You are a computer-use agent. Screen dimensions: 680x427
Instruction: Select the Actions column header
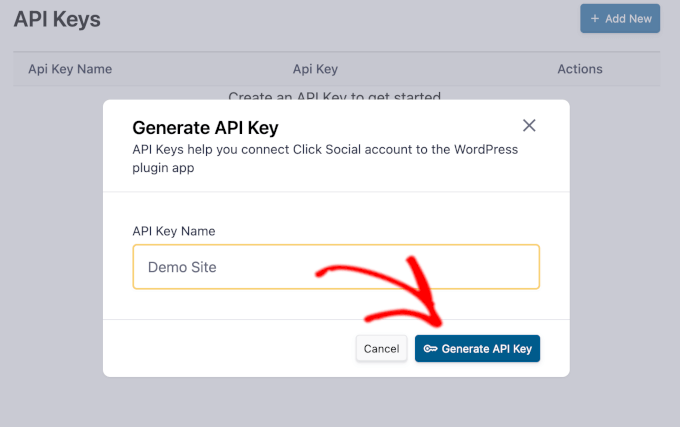[580, 69]
